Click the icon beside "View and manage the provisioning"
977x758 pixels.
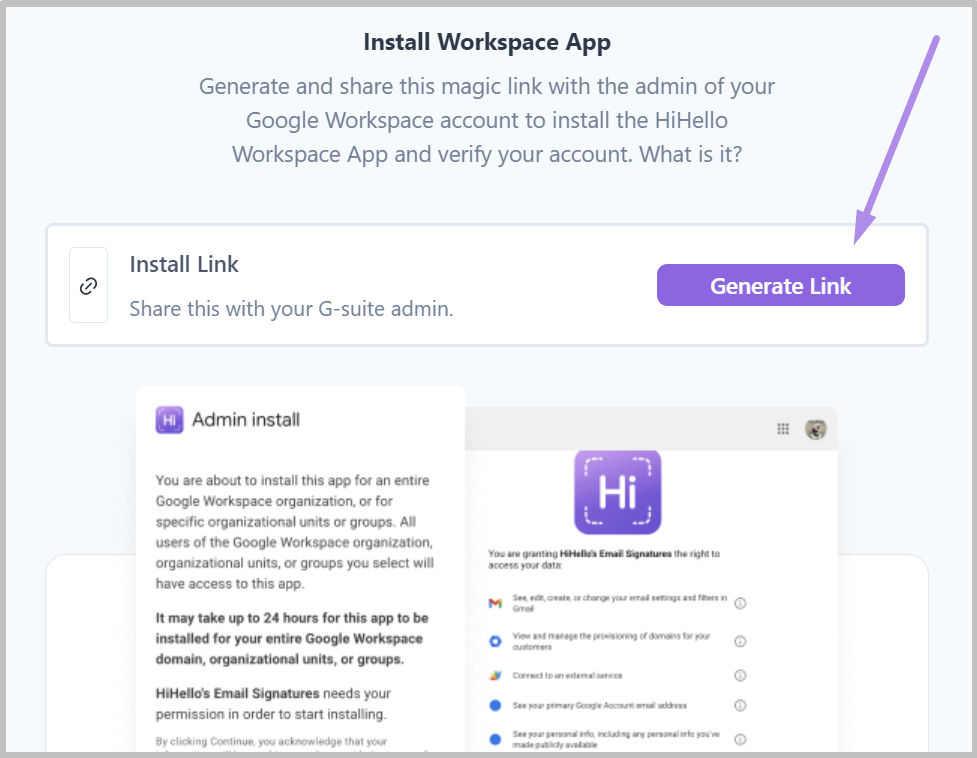495,642
